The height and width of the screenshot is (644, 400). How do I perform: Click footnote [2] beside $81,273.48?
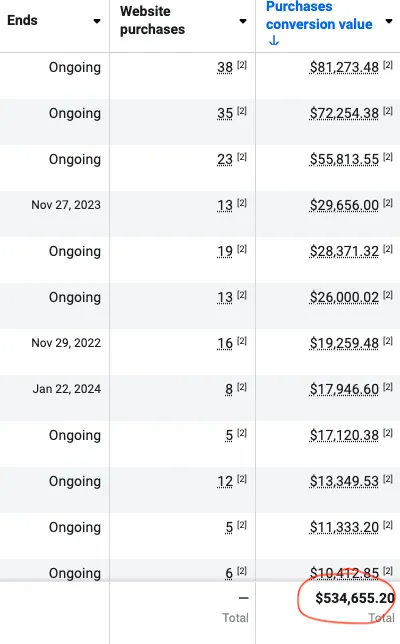[388, 64]
